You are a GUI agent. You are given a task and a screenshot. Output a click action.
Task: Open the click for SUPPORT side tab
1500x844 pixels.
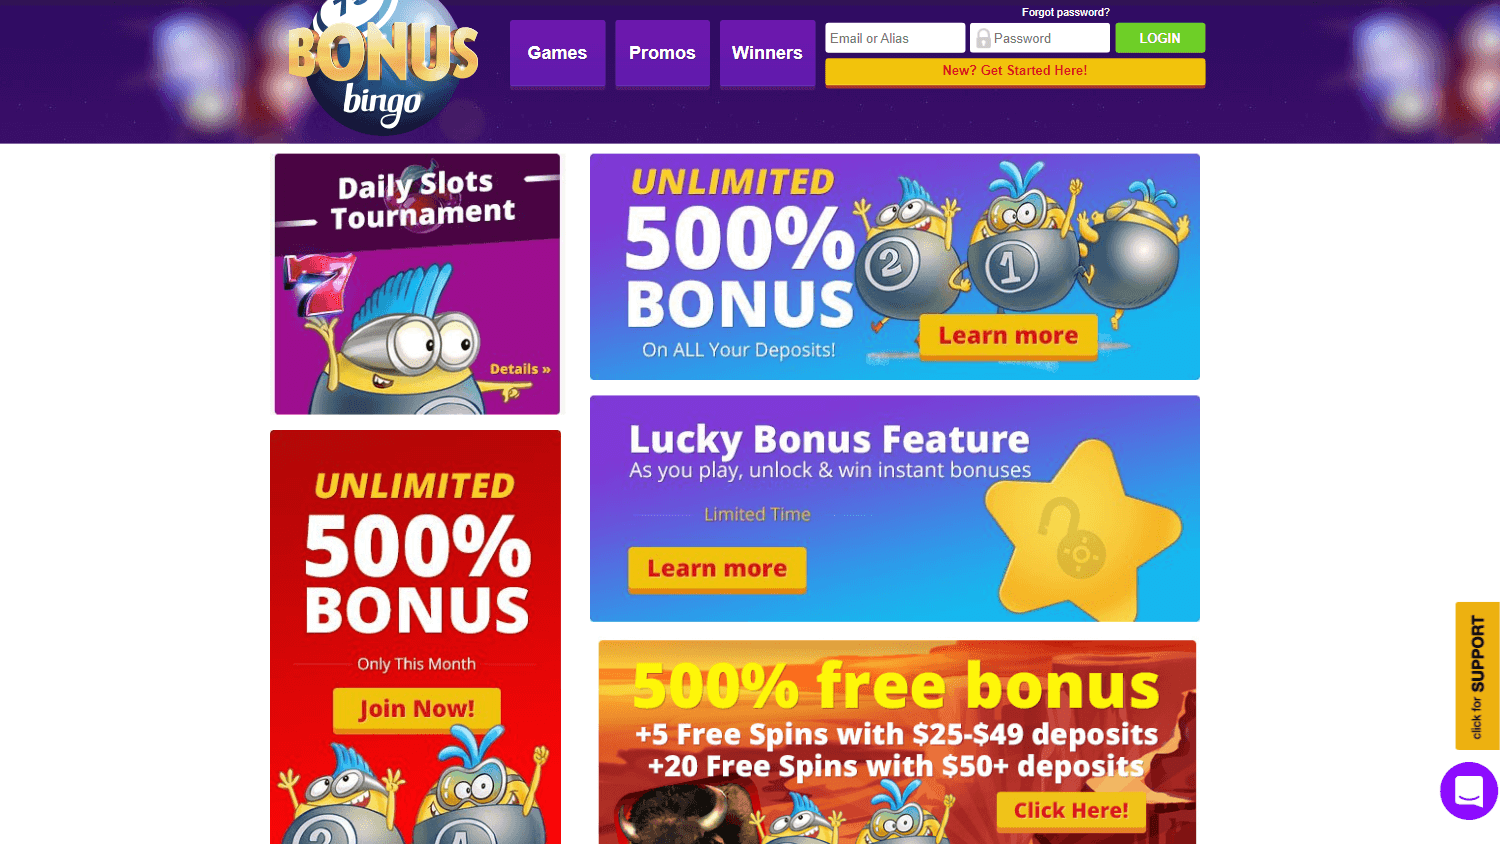(1477, 676)
